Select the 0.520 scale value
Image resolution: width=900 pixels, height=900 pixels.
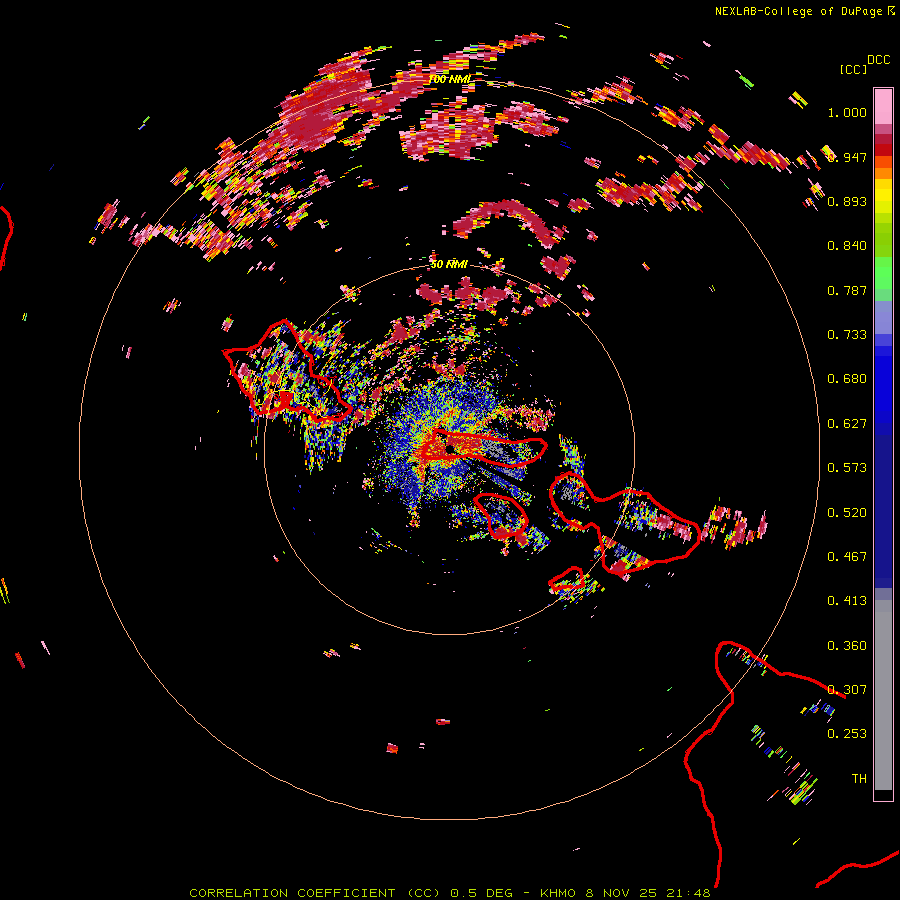click(847, 513)
